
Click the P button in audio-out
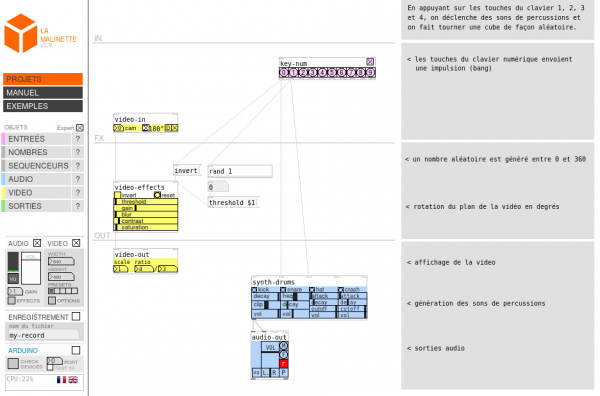tap(284, 372)
